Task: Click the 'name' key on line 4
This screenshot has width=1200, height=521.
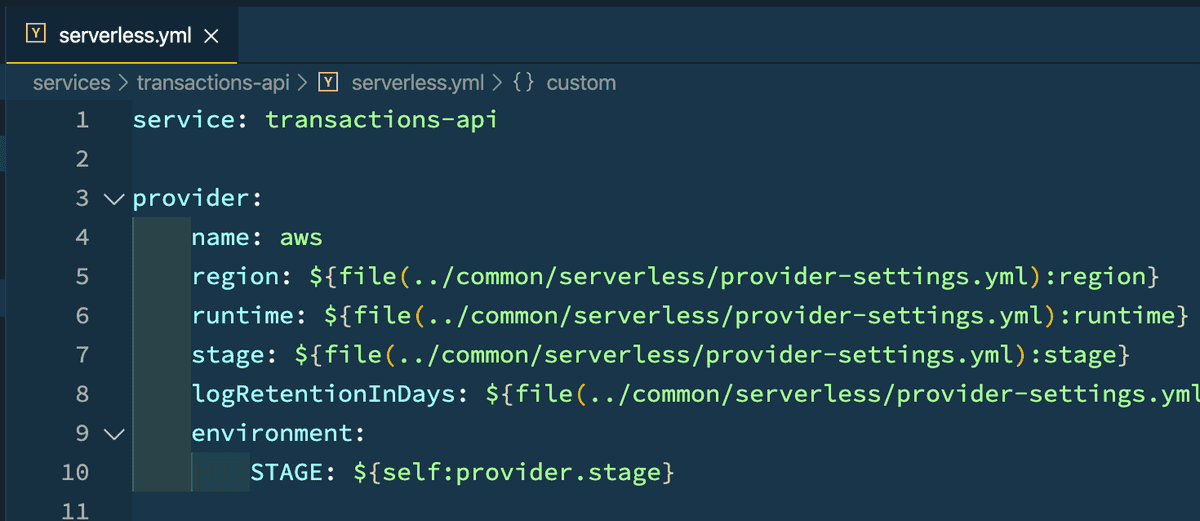Action: click(221, 238)
